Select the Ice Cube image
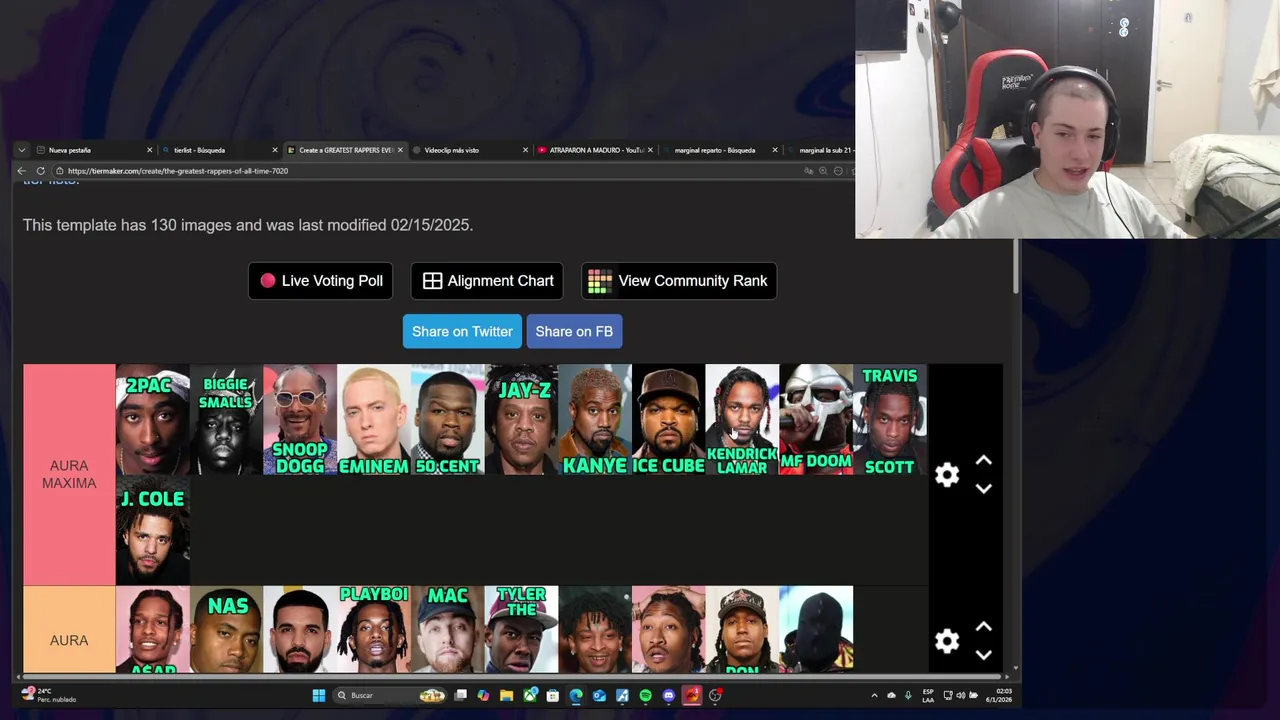Viewport: 1280px width, 720px height. pyautogui.click(x=668, y=419)
